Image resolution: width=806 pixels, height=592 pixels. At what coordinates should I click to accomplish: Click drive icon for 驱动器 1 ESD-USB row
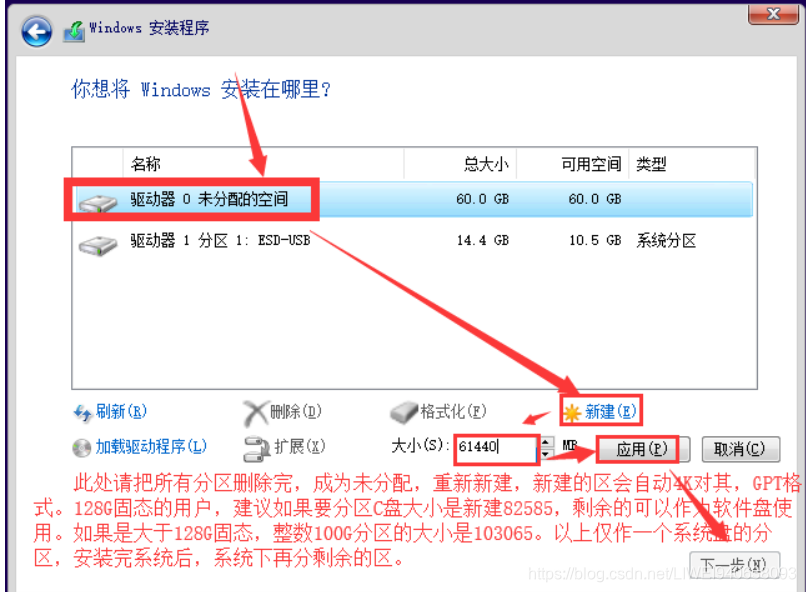pos(98,245)
